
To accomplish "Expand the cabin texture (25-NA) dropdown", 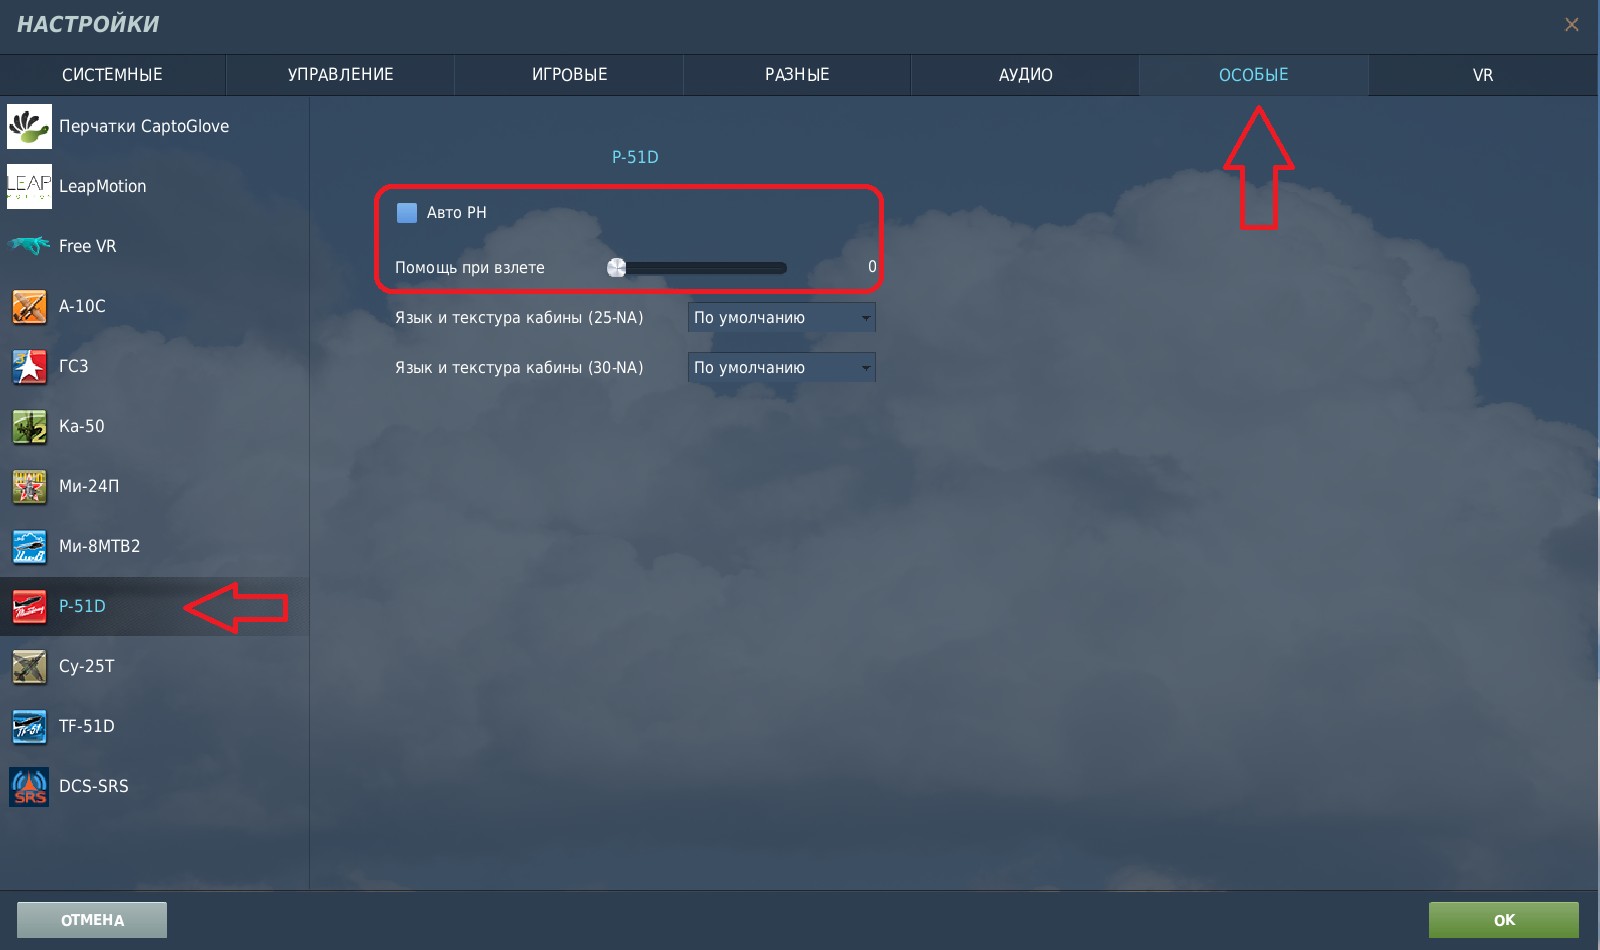I will 781,318.
